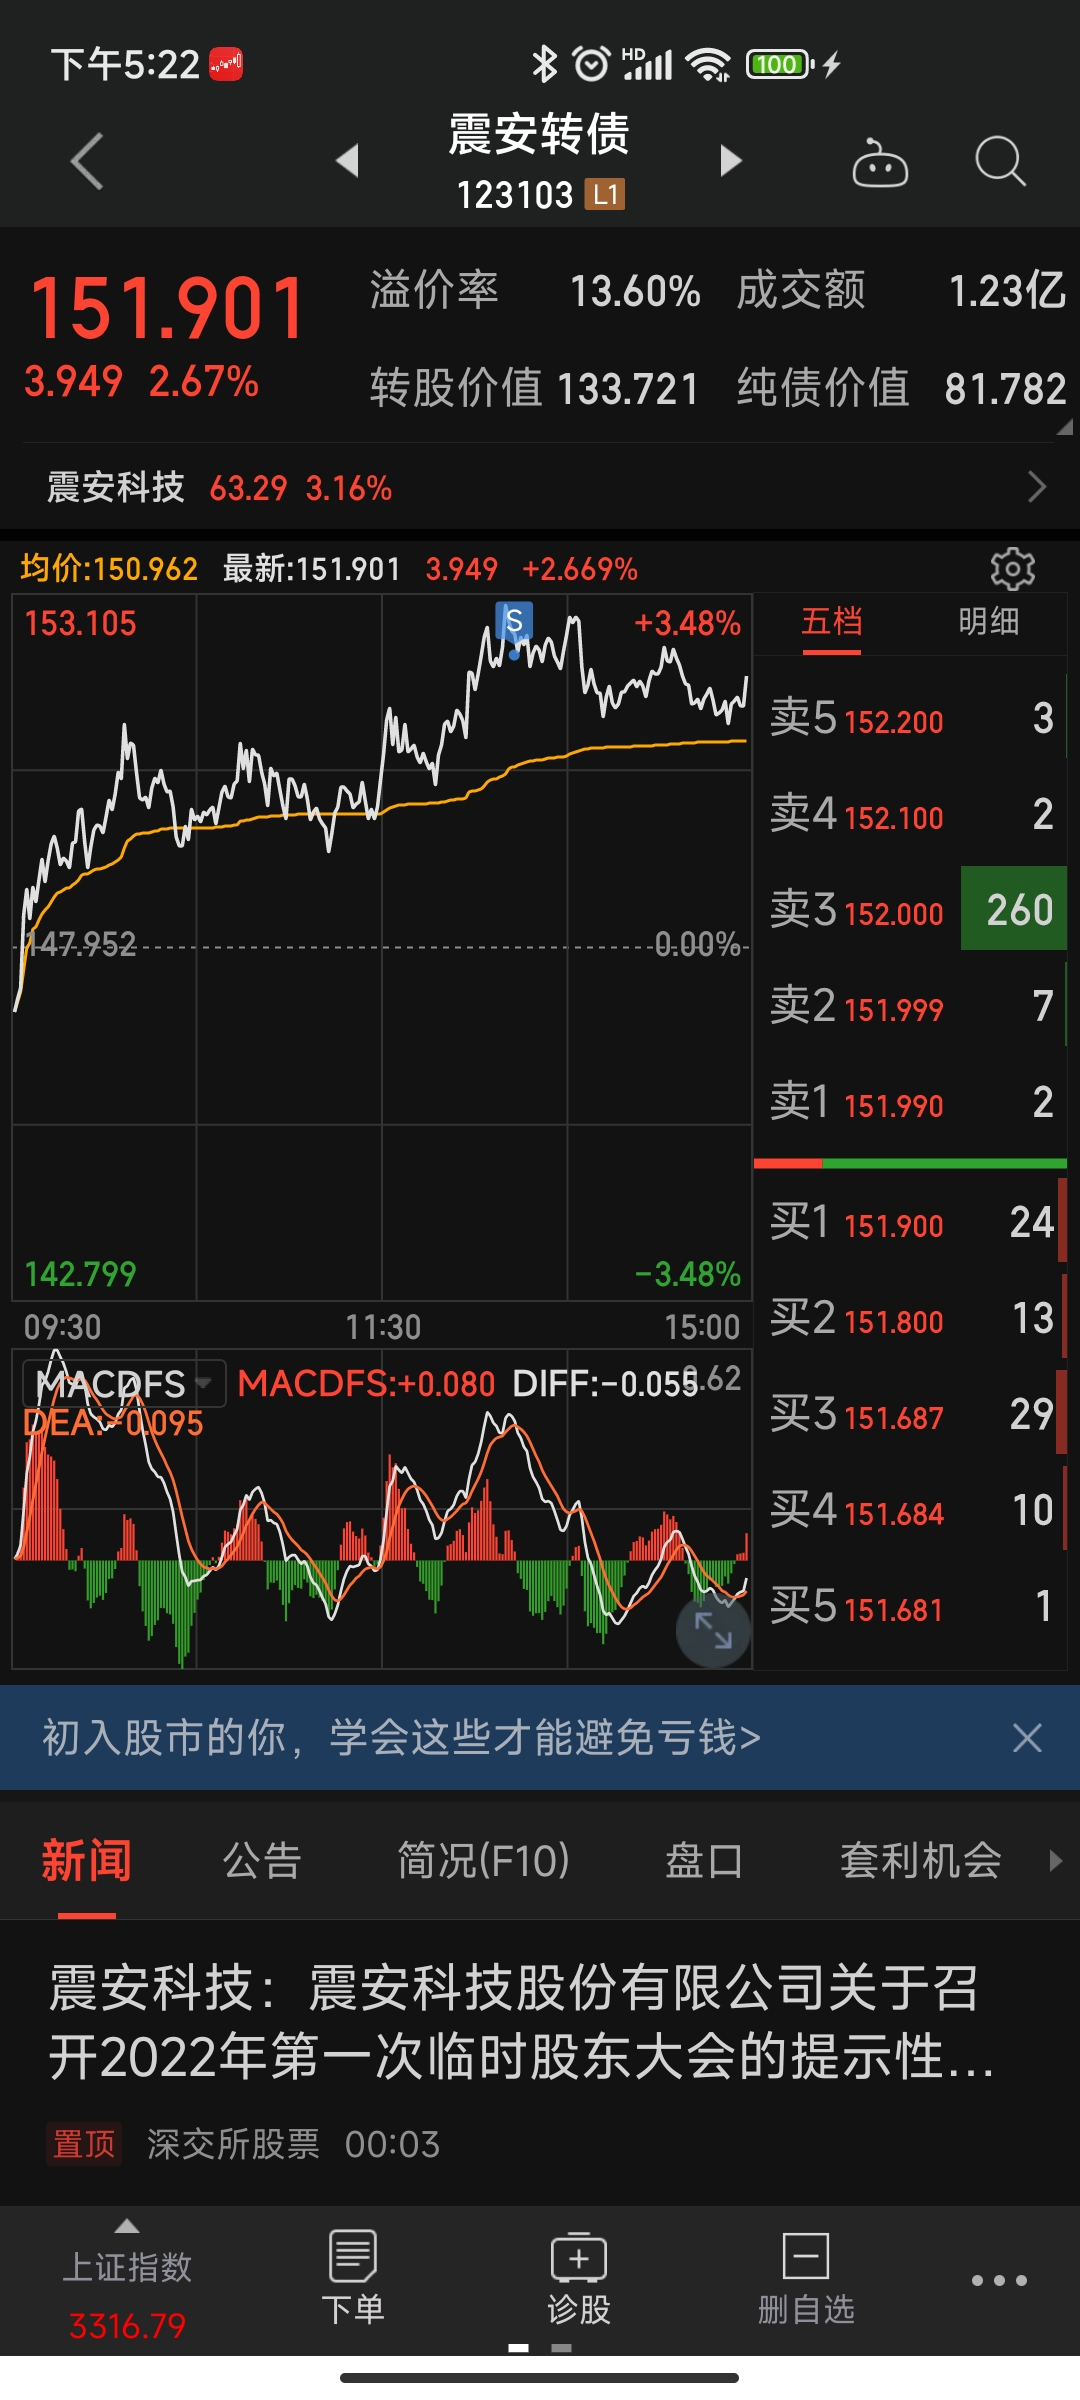Tap the Bluetooth status icon
Screen dimensions: 1080x2400
[544, 64]
